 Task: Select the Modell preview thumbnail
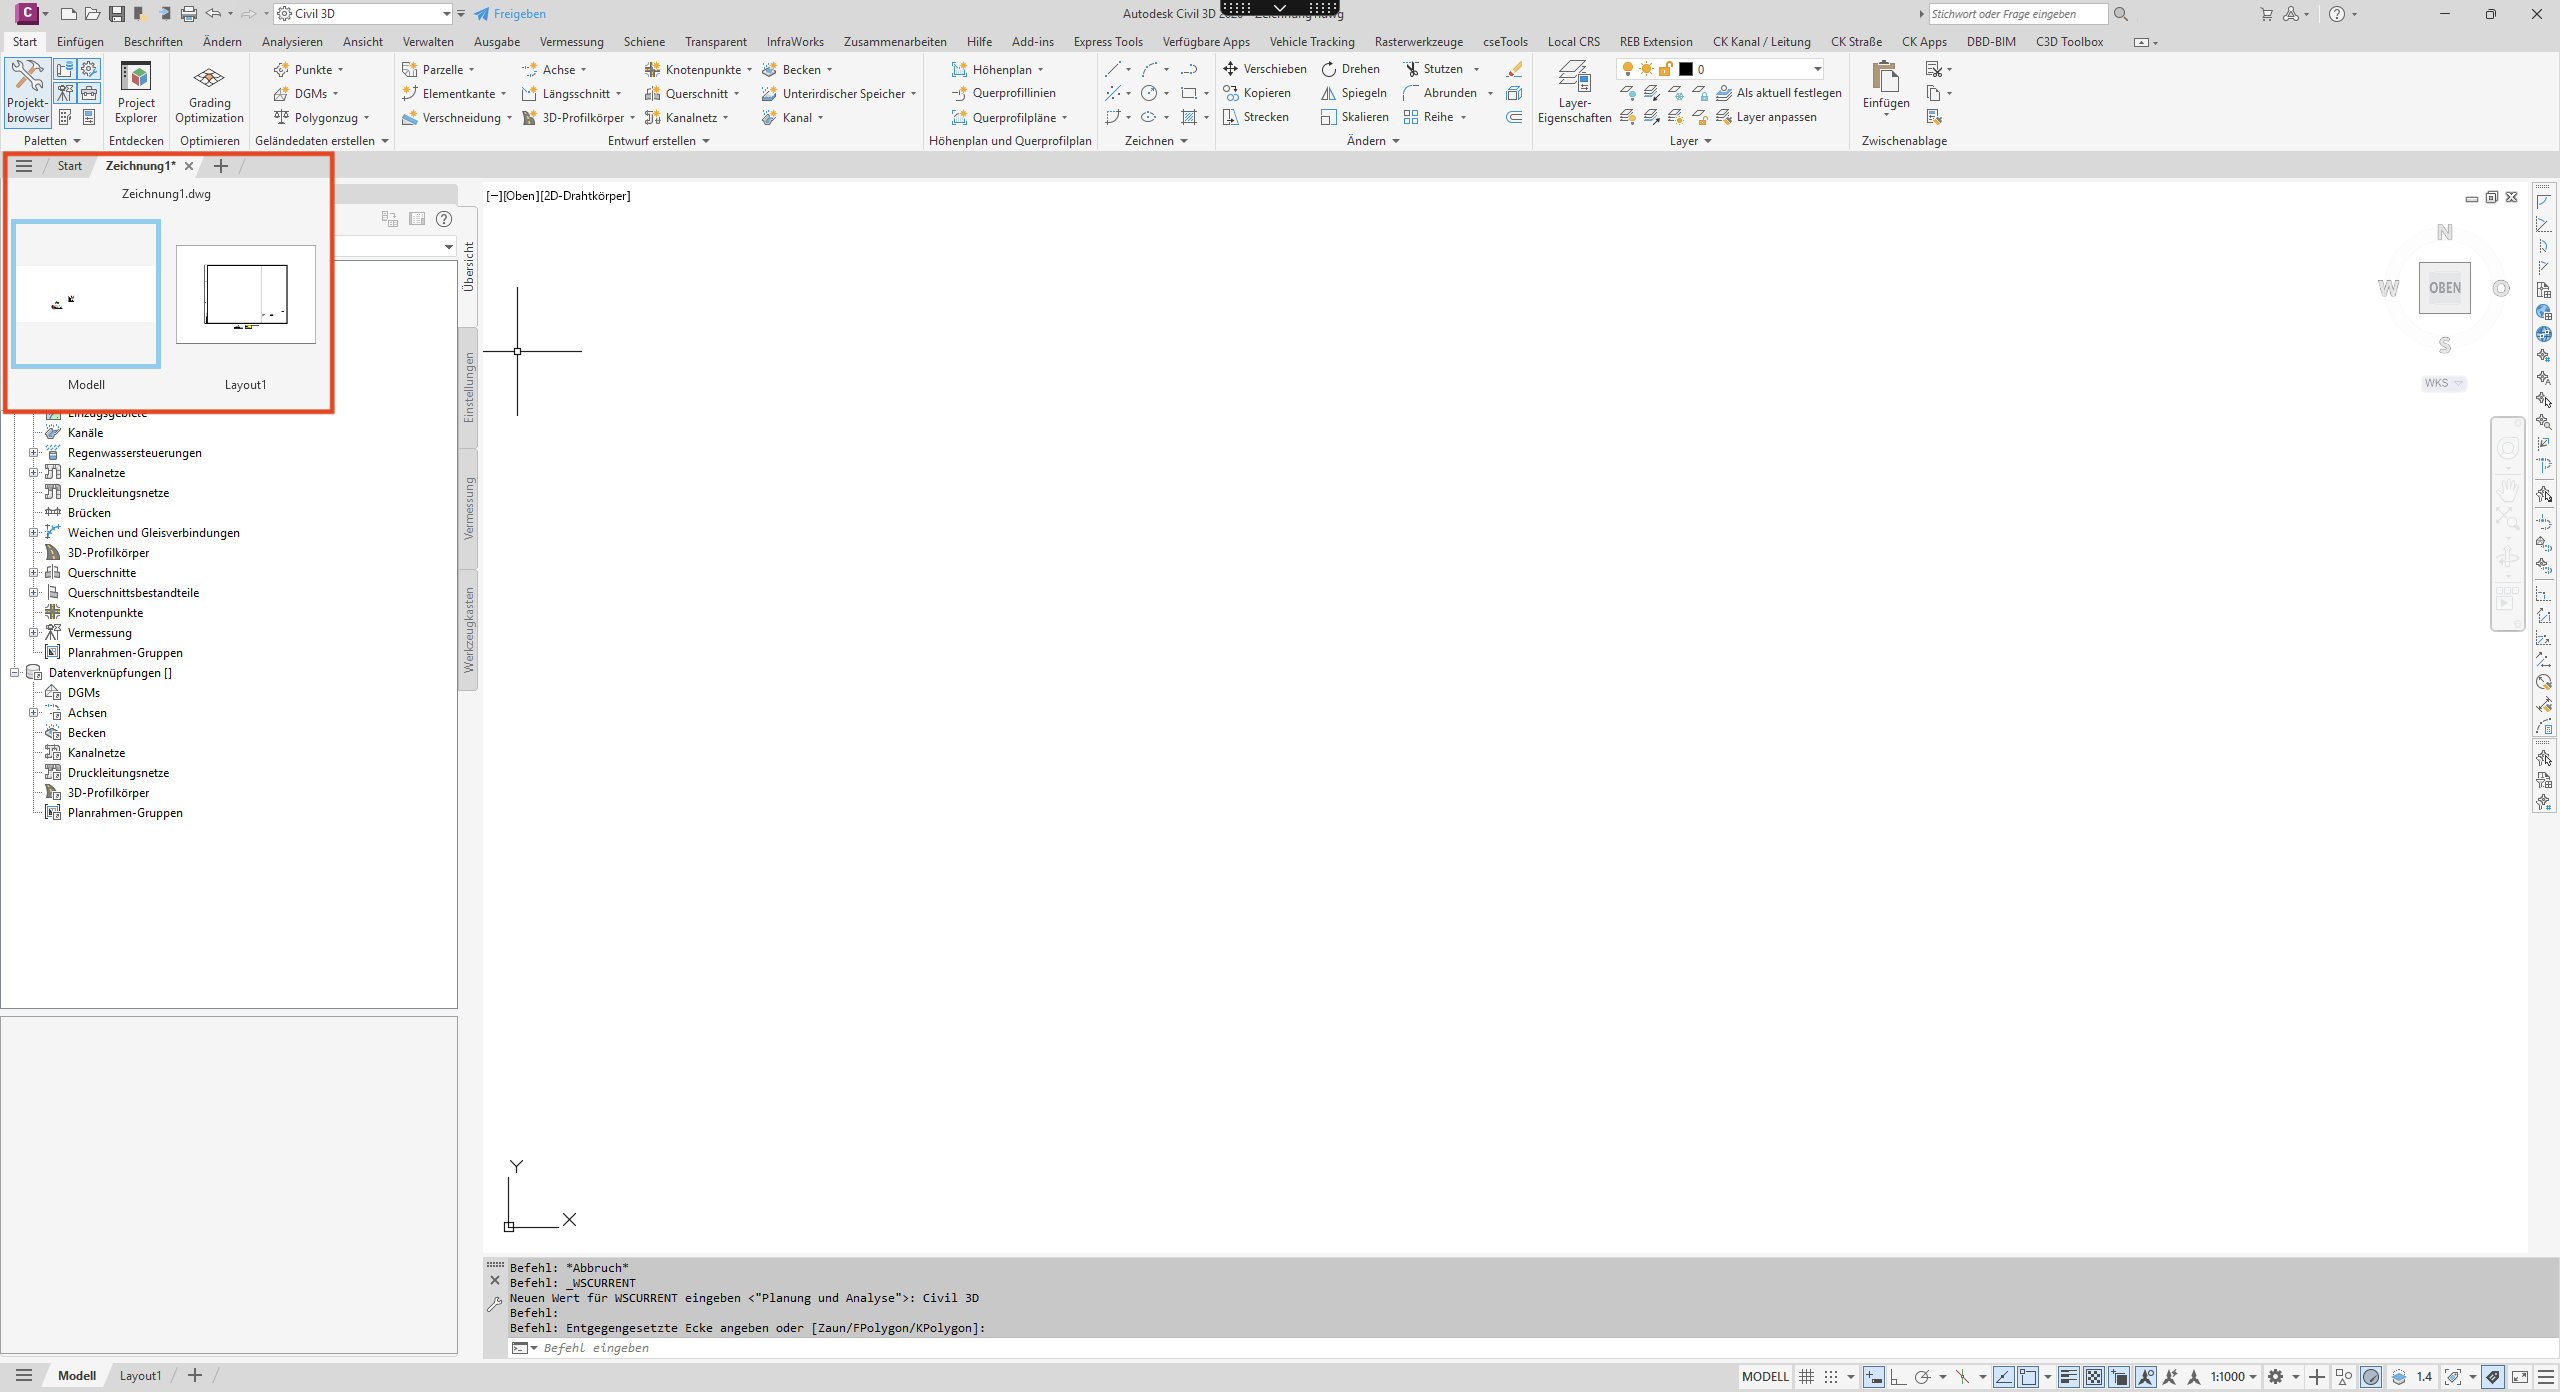86,294
